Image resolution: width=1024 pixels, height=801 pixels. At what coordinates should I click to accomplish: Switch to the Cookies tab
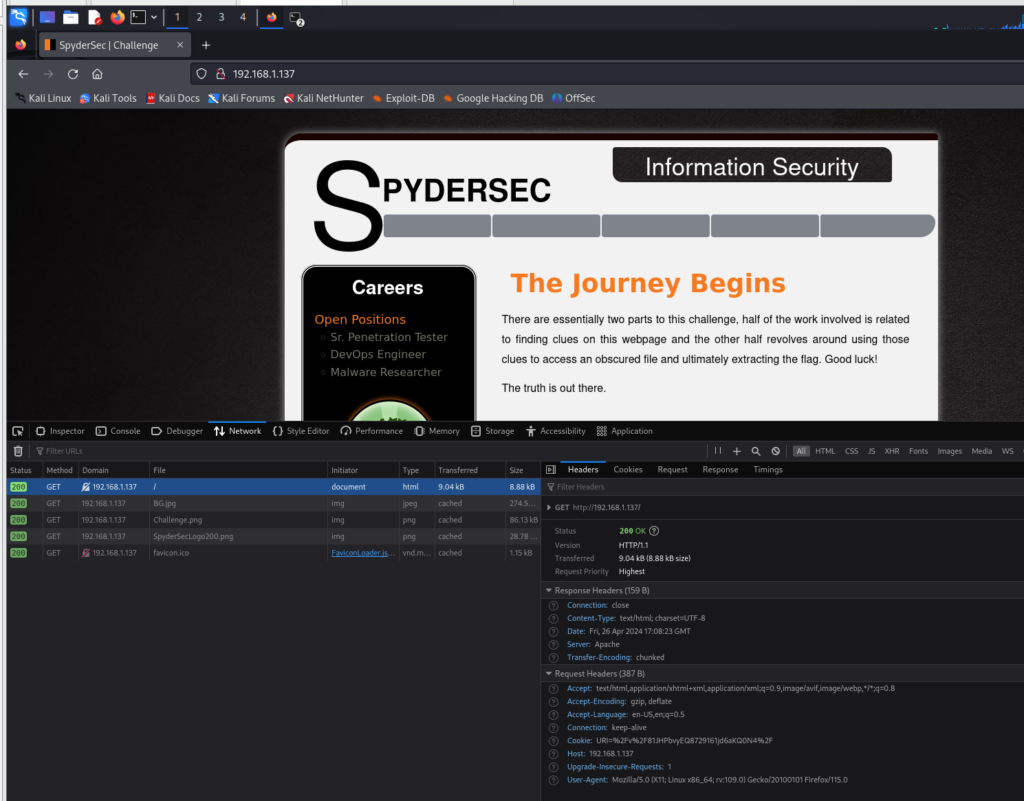pyautogui.click(x=628, y=470)
